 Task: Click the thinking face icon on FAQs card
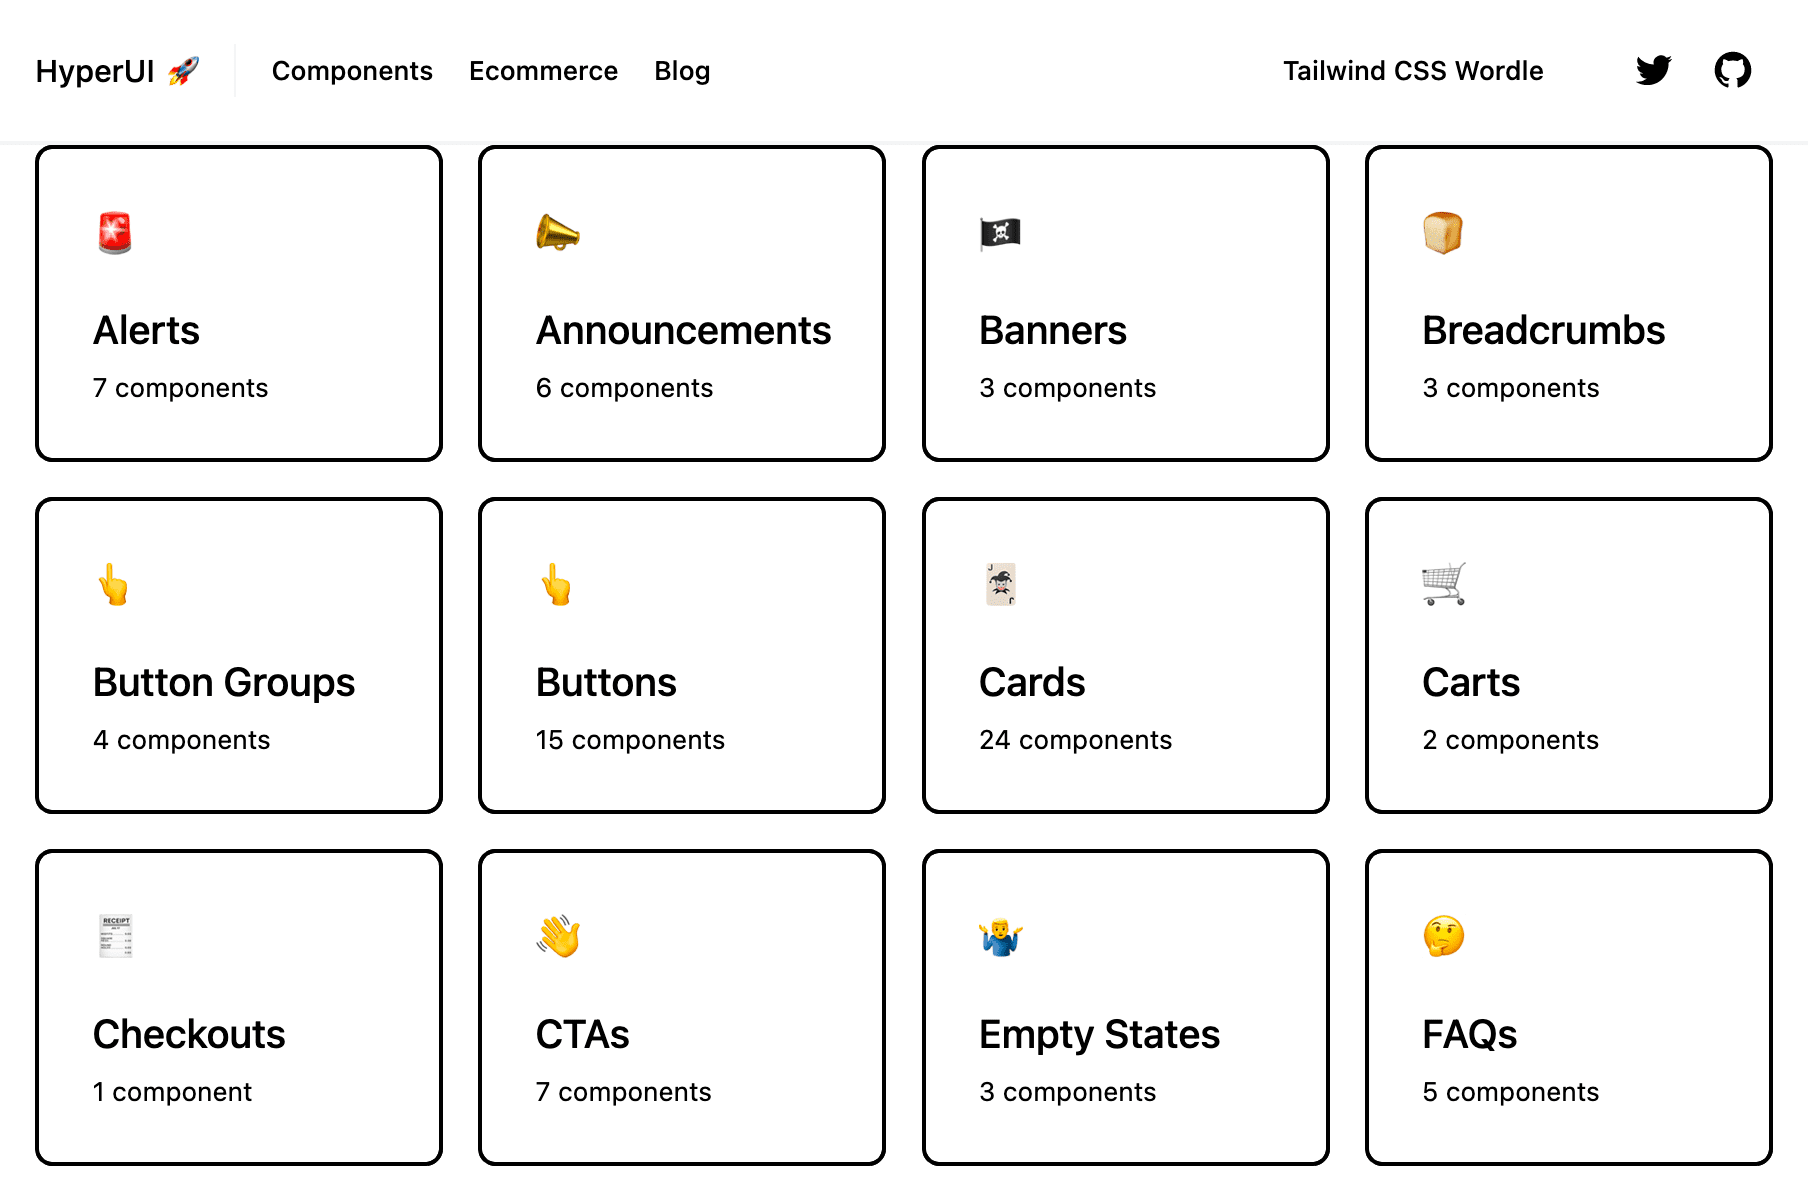point(1444,936)
